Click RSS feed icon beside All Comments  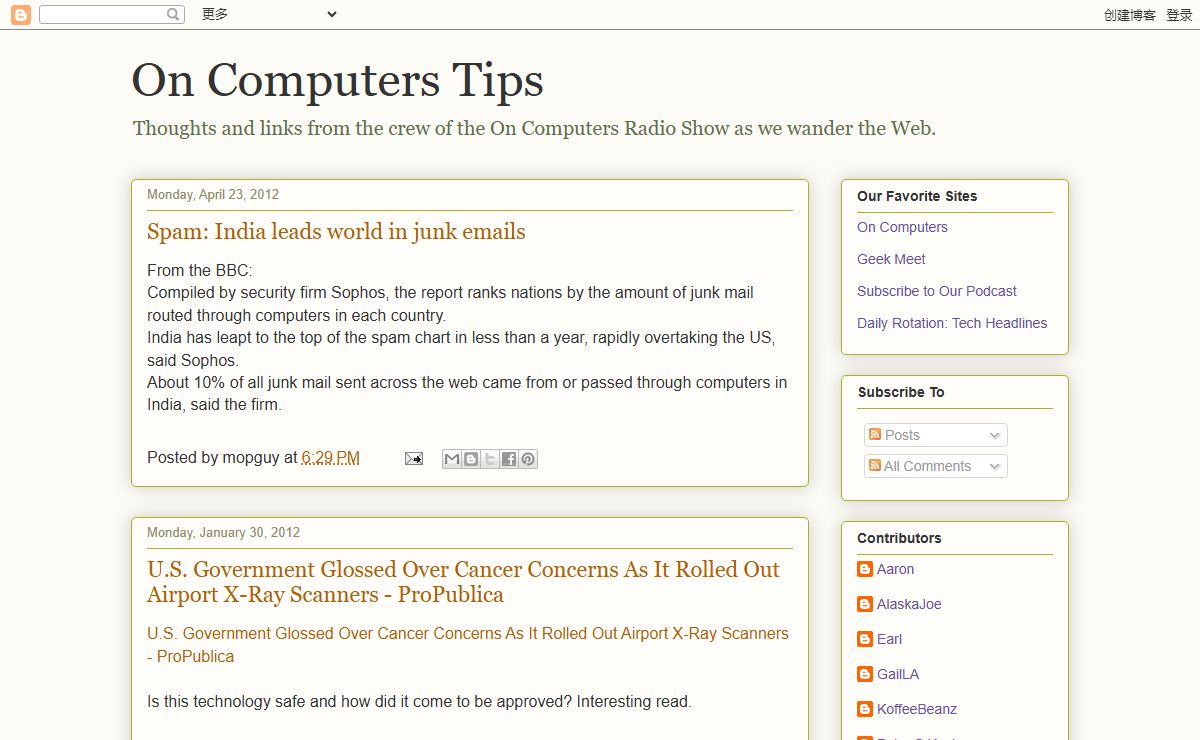pos(875,465)
